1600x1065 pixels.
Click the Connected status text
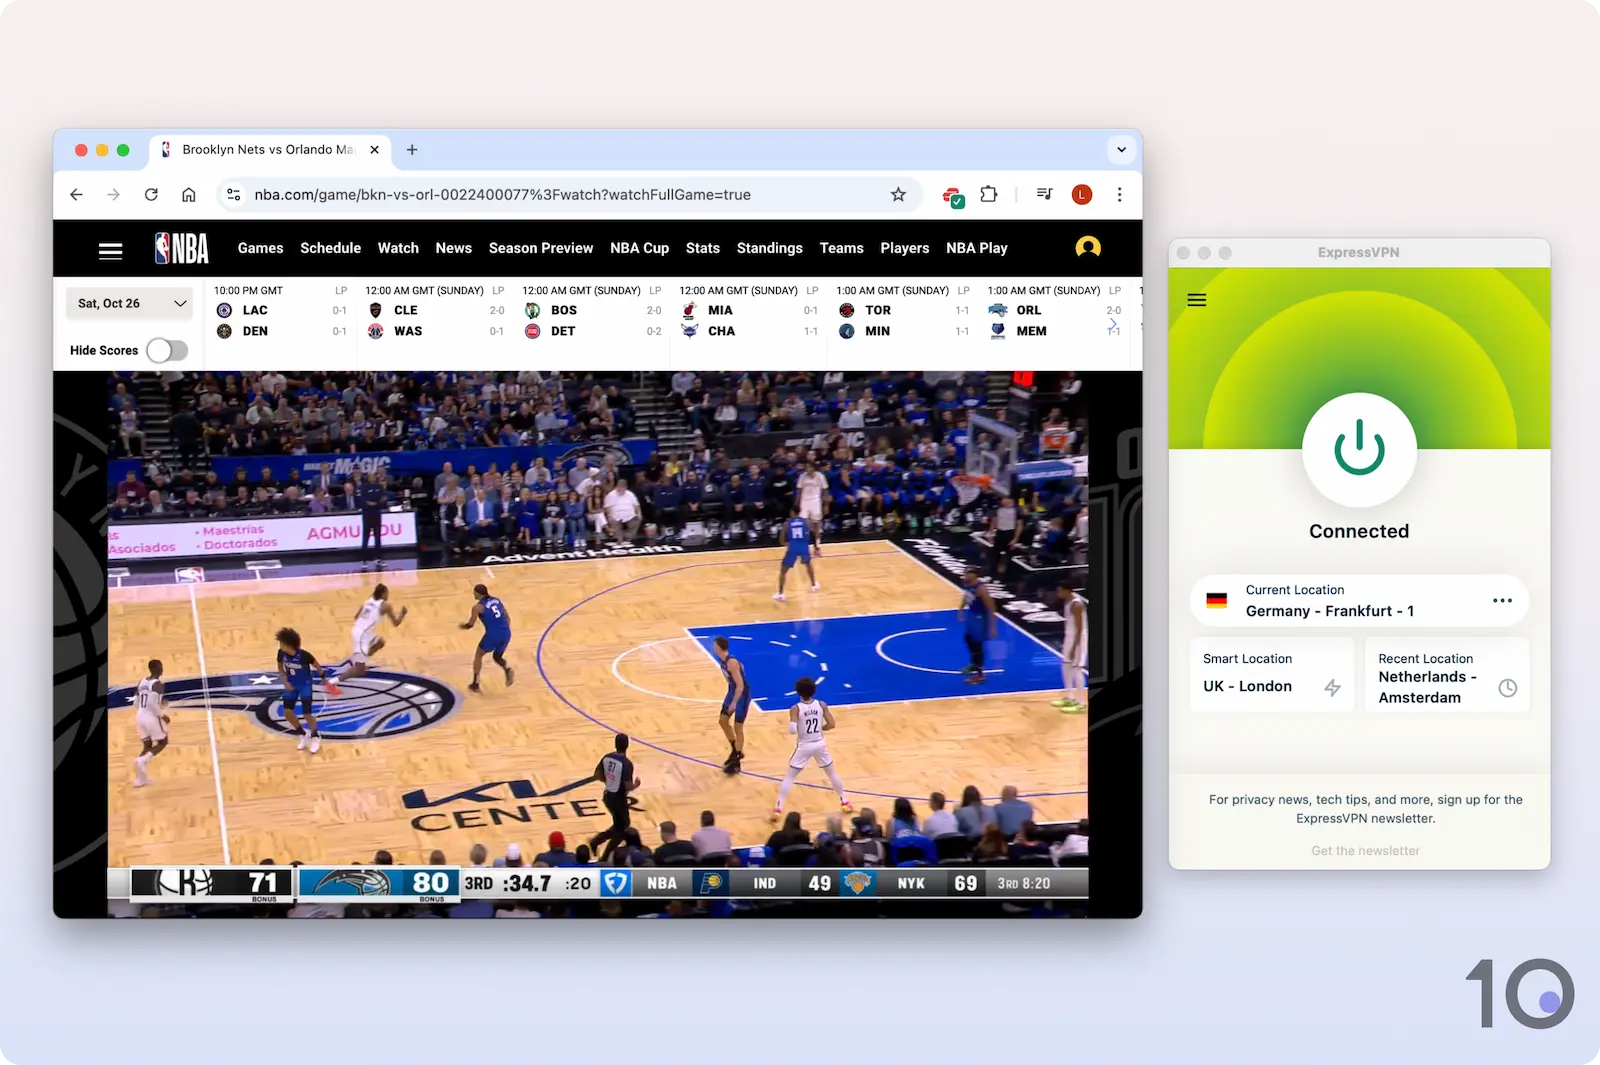click(x=1359, y=531)
